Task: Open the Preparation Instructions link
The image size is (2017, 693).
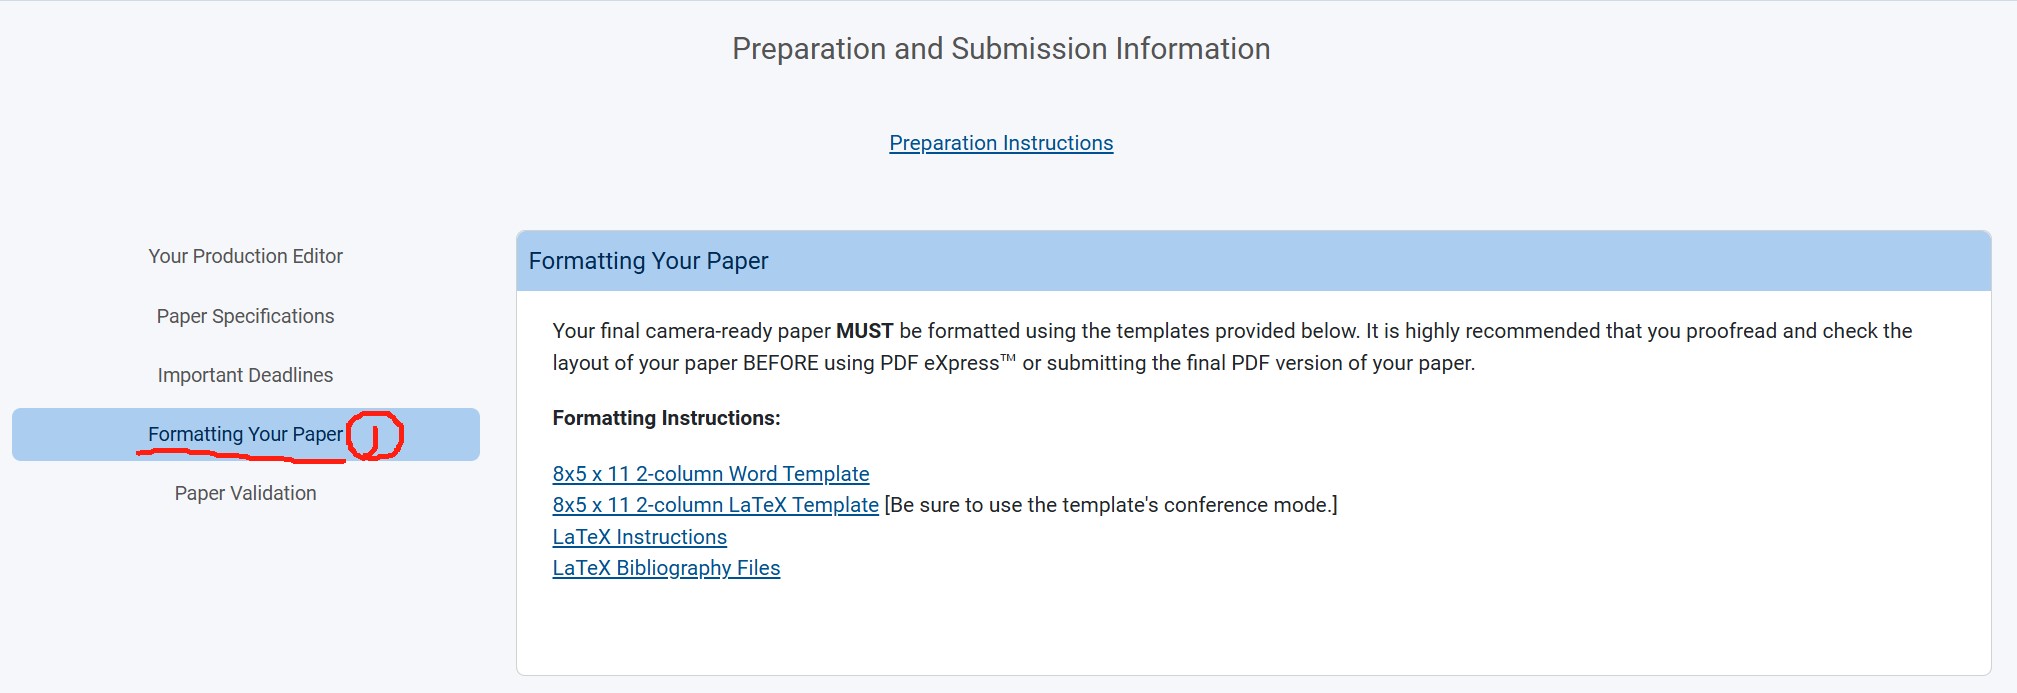Action: 1001,143
